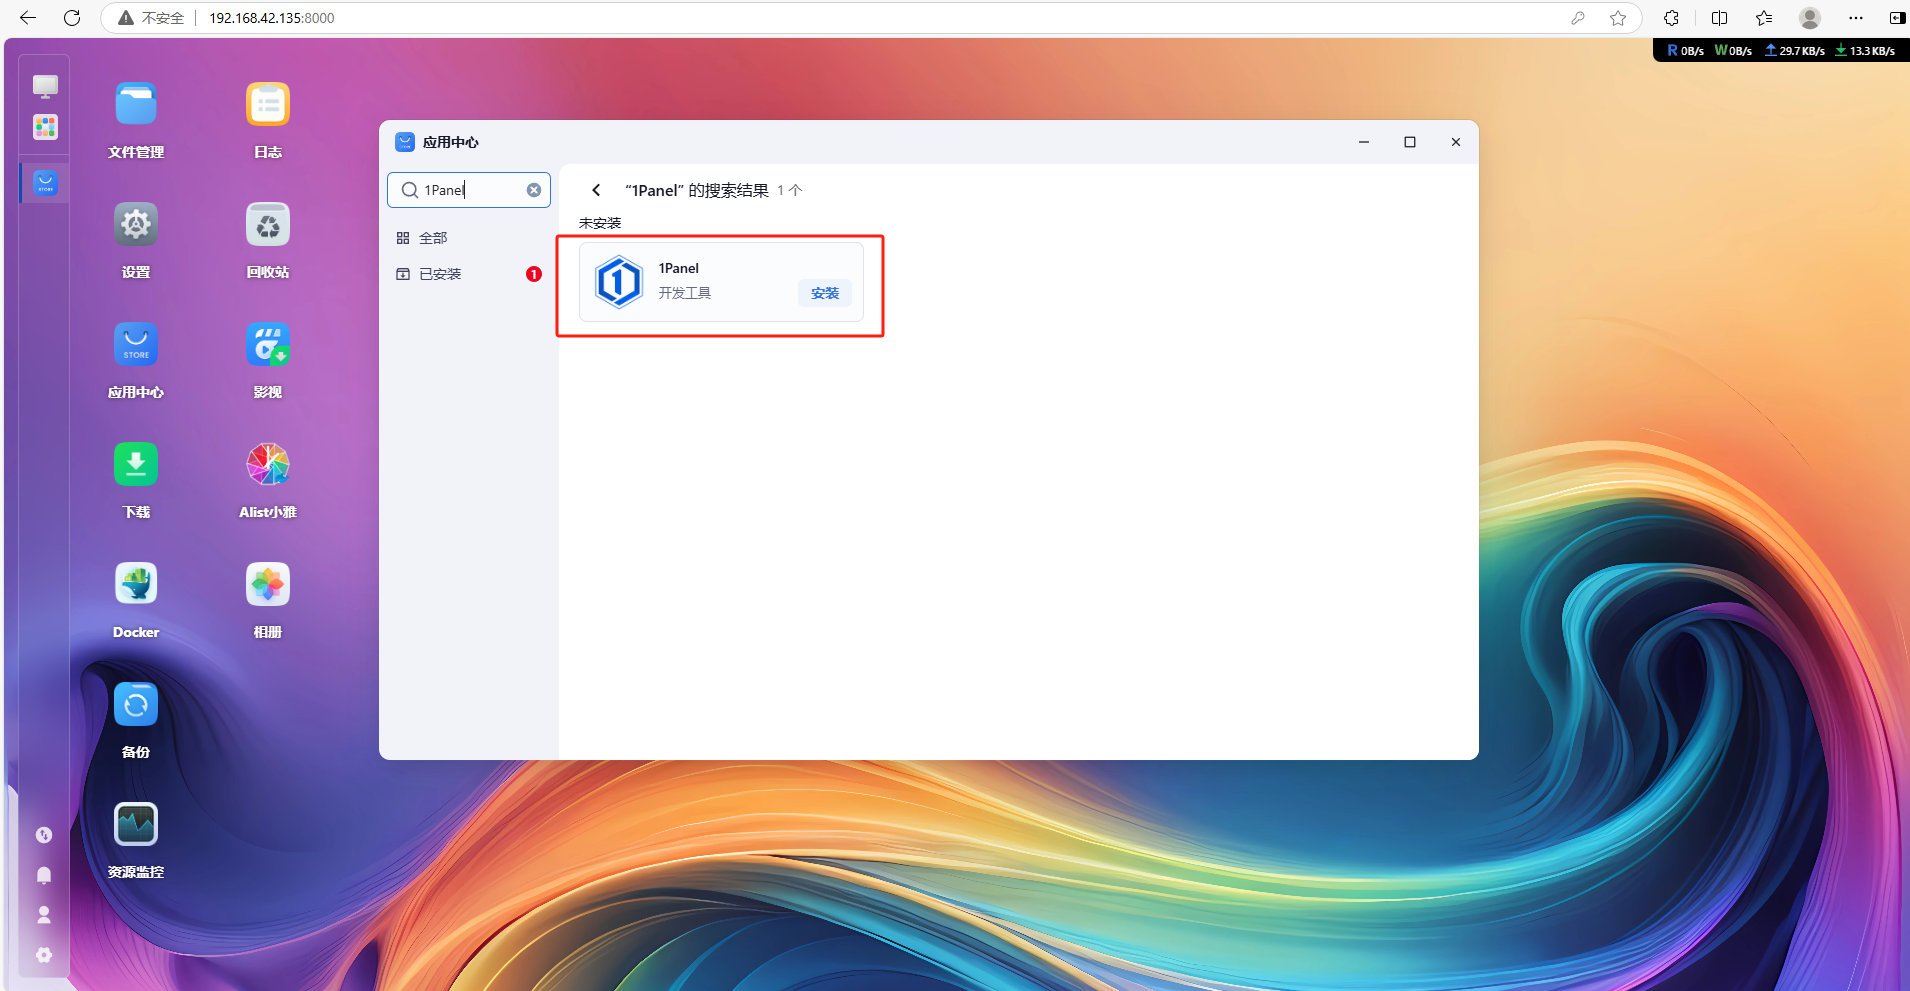
Task: Click the colorful app grid sidebar icon
Action: (45, 127)
